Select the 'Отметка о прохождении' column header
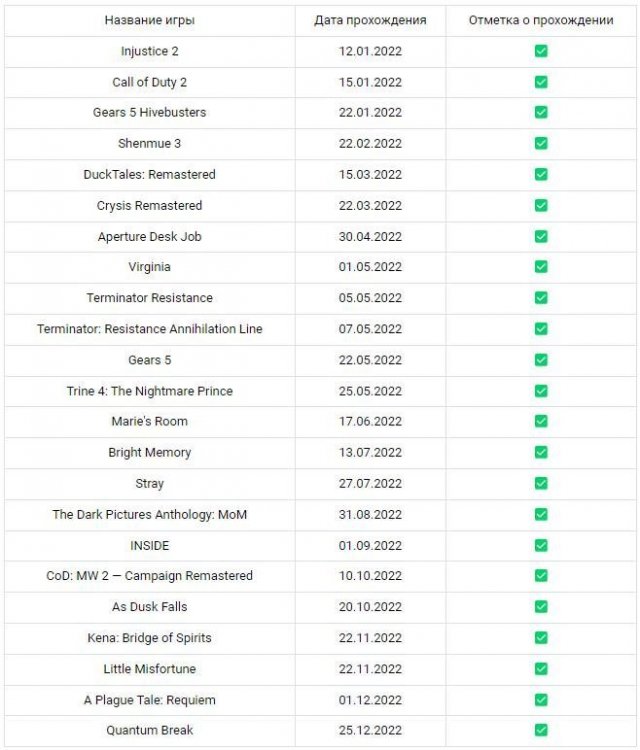 pyautogui.click(x=541, y=20)
